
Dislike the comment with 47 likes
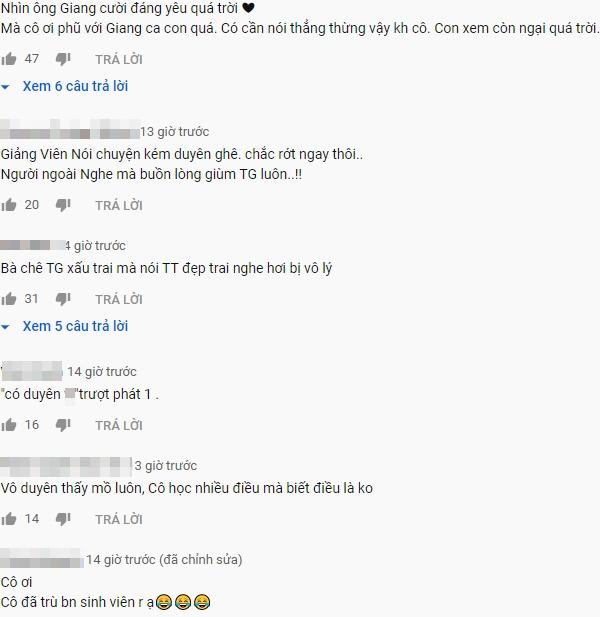63,60
